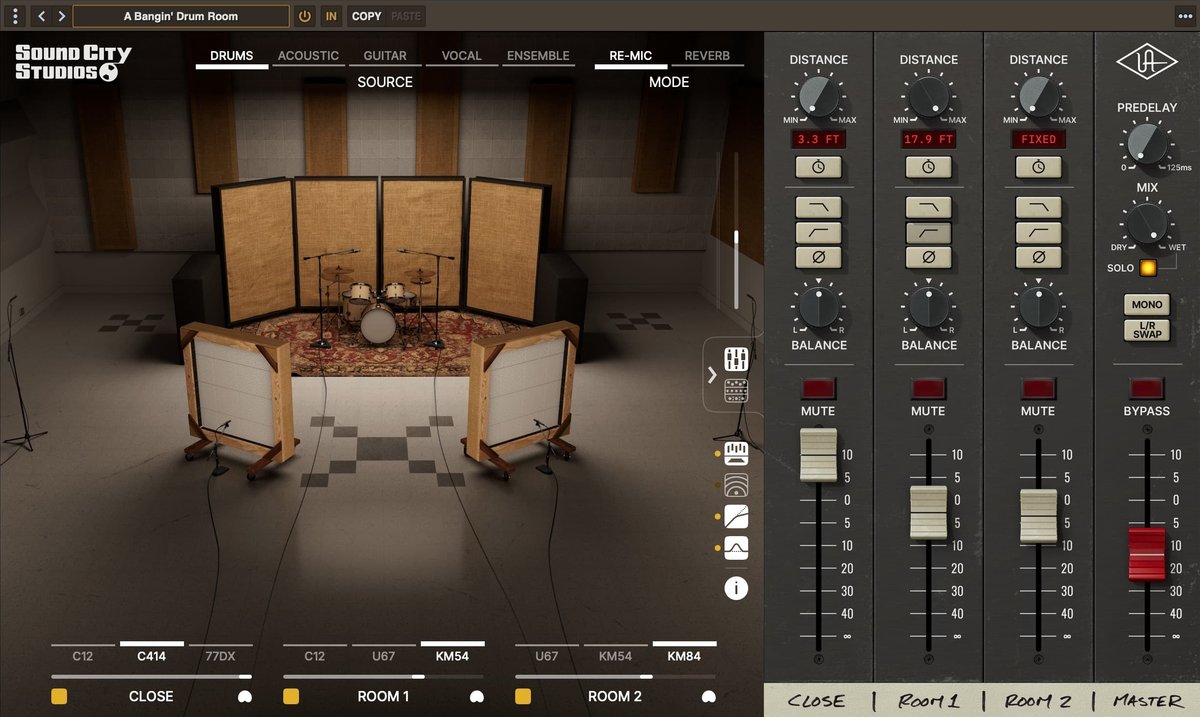The height and width of the screenshot is (717, 1200).
Task: Click the Room 2 channel fader handle
Action: click(1038, 516)
